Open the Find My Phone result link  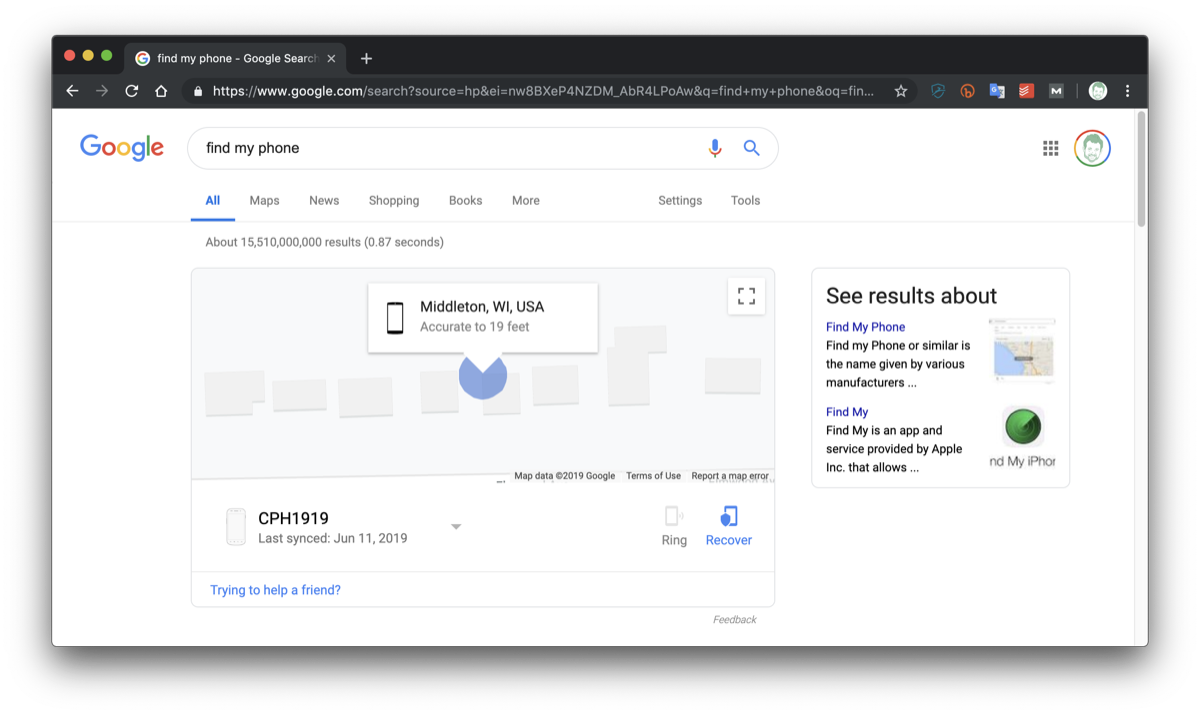pos(865,327)
